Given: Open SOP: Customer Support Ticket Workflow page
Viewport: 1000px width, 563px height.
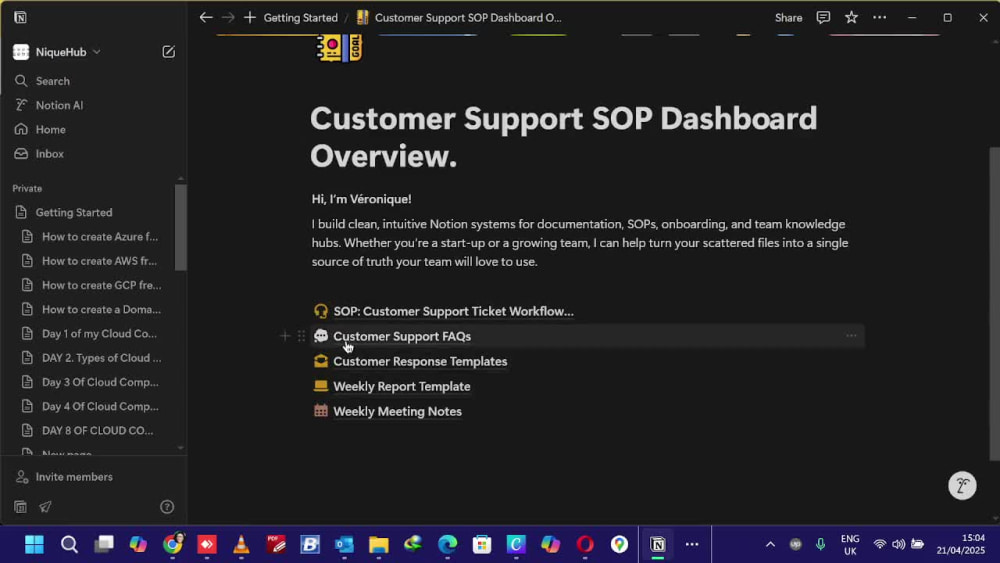Looking at the screenshot, I should coord(453,311).
